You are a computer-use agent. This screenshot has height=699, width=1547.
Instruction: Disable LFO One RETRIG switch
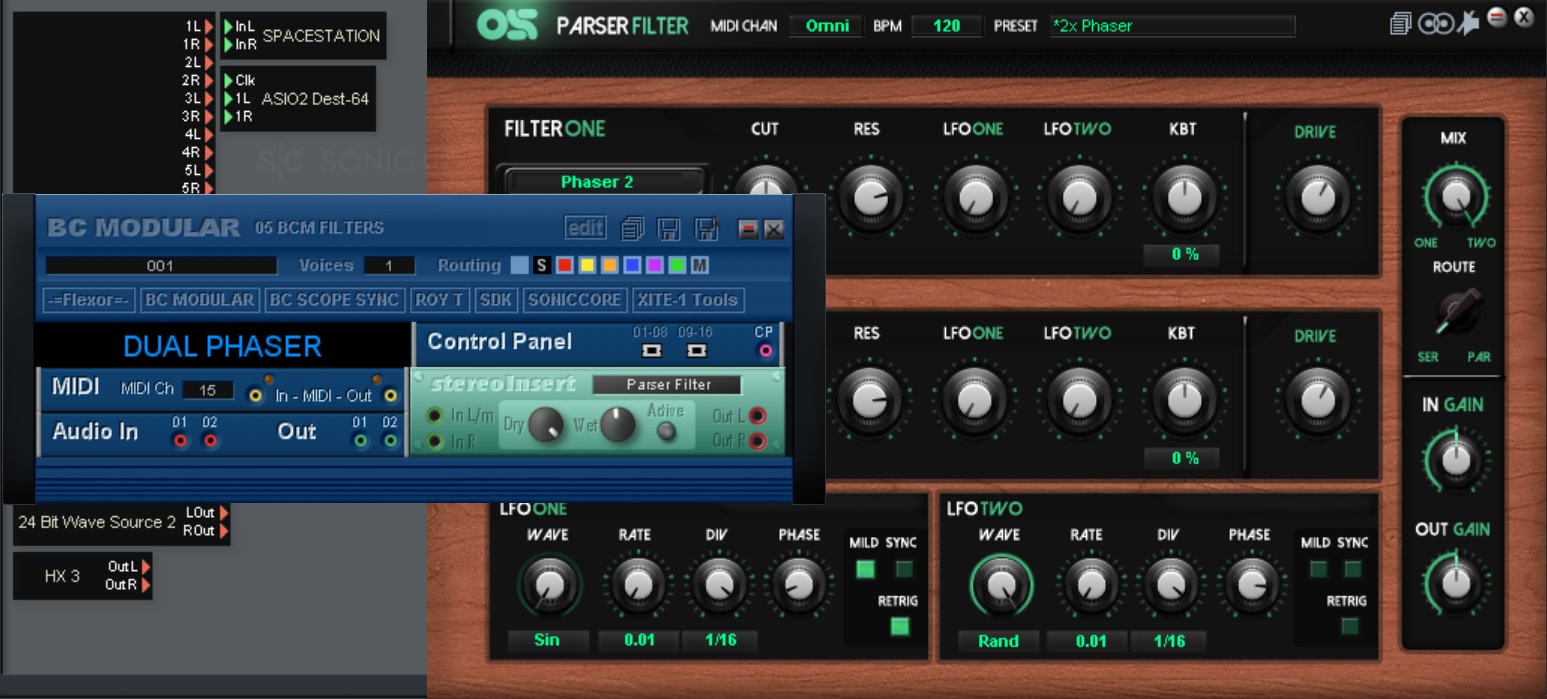click(x=900, y=626)
